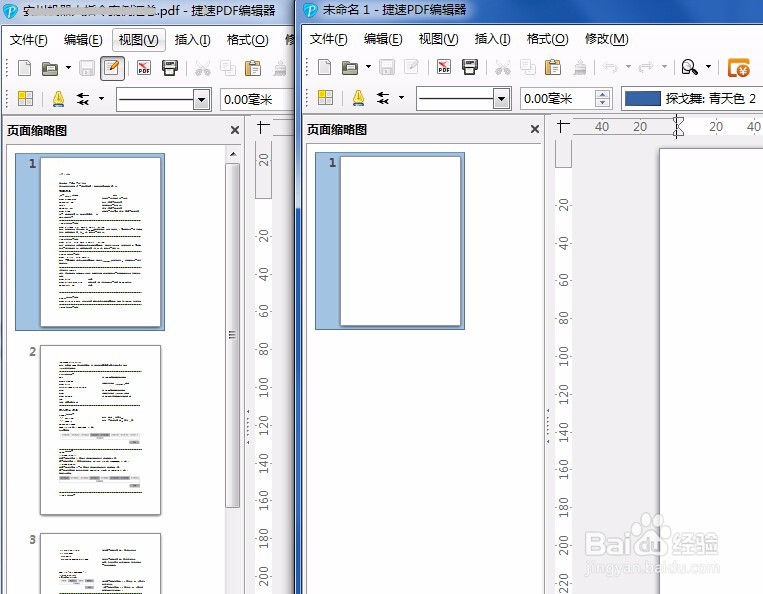Open Open-file dropdown arrow in untitled window

pos(368,67)
